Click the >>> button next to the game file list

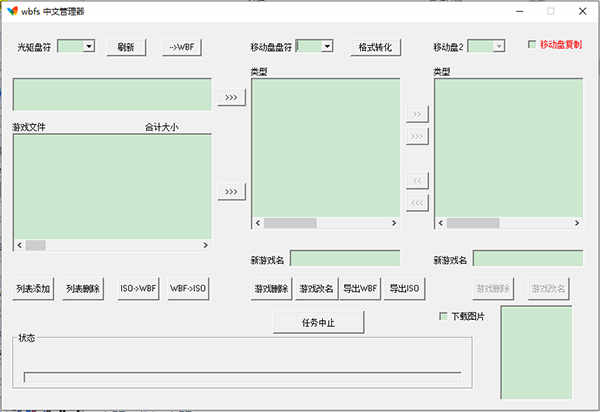coord(231,191)
